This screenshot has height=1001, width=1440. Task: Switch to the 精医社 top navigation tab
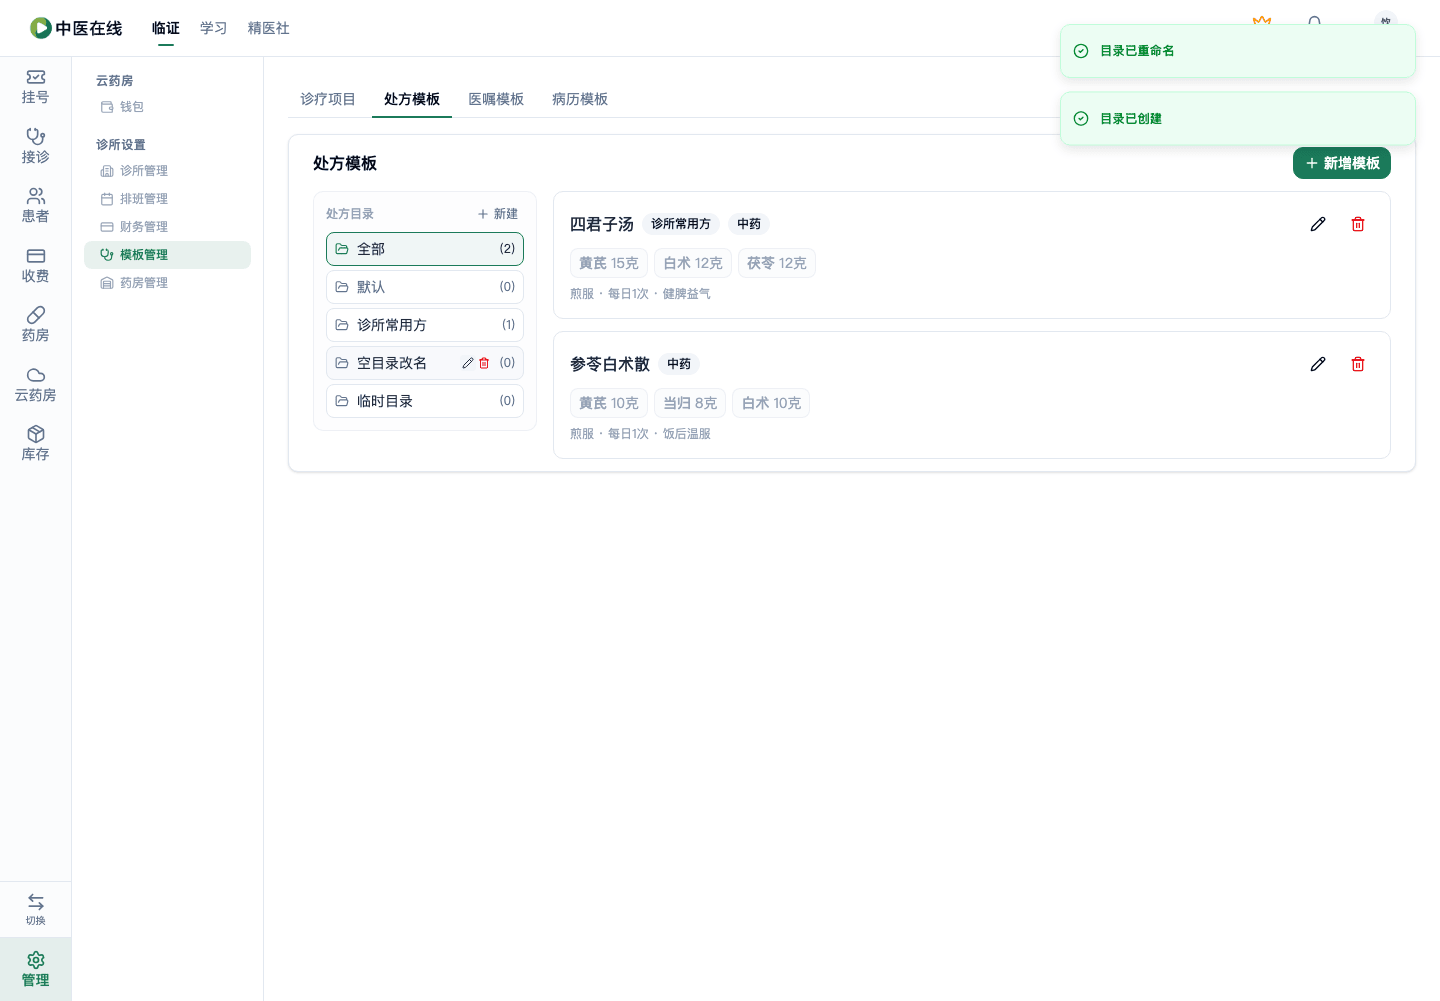(x=269, y=28)
